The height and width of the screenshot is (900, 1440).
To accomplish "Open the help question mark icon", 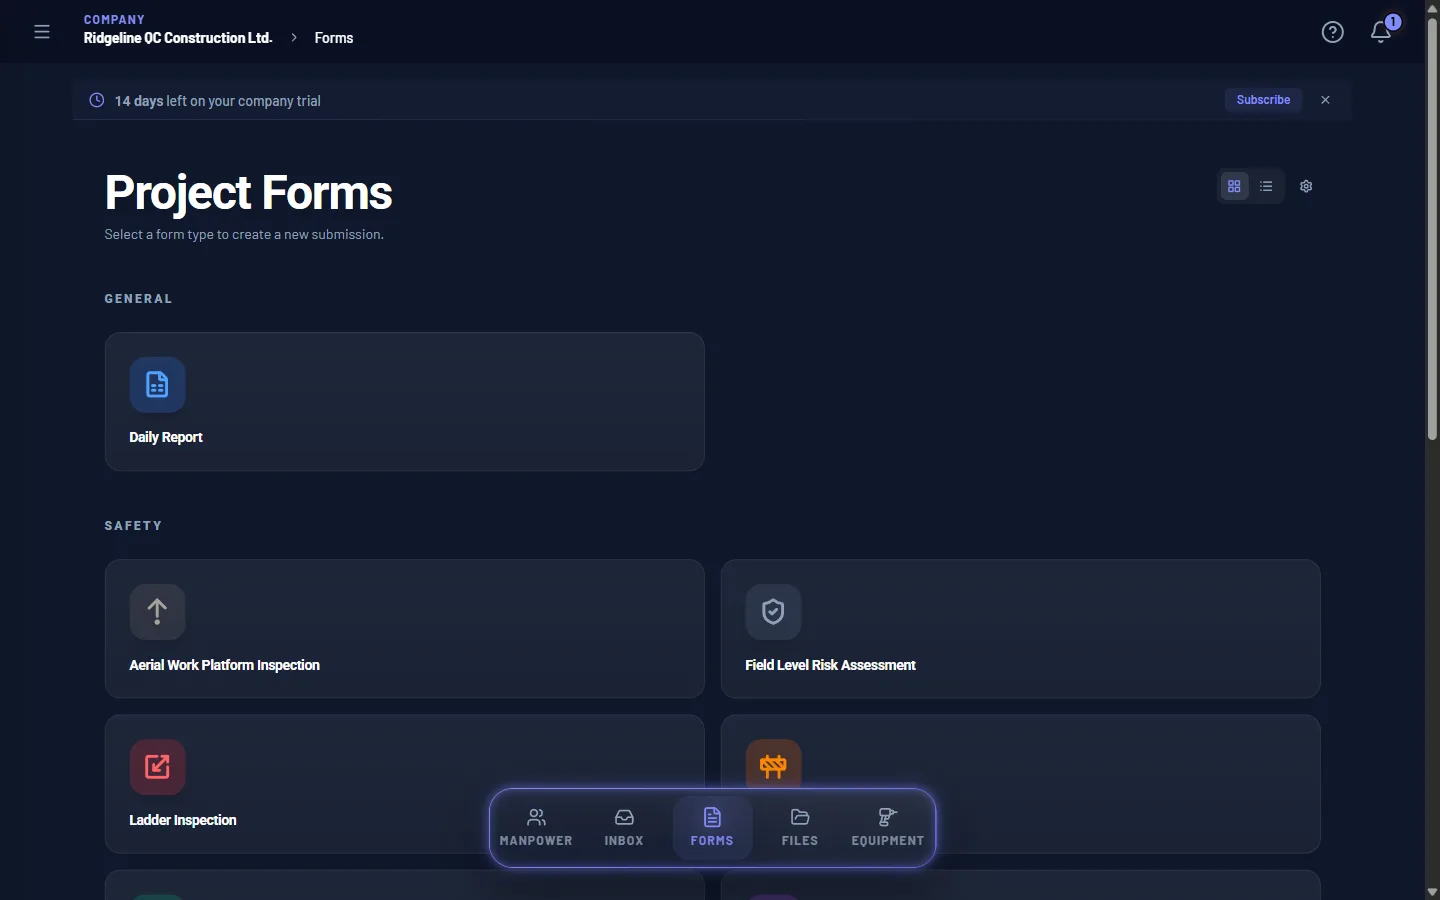I will click(1332, 32).
